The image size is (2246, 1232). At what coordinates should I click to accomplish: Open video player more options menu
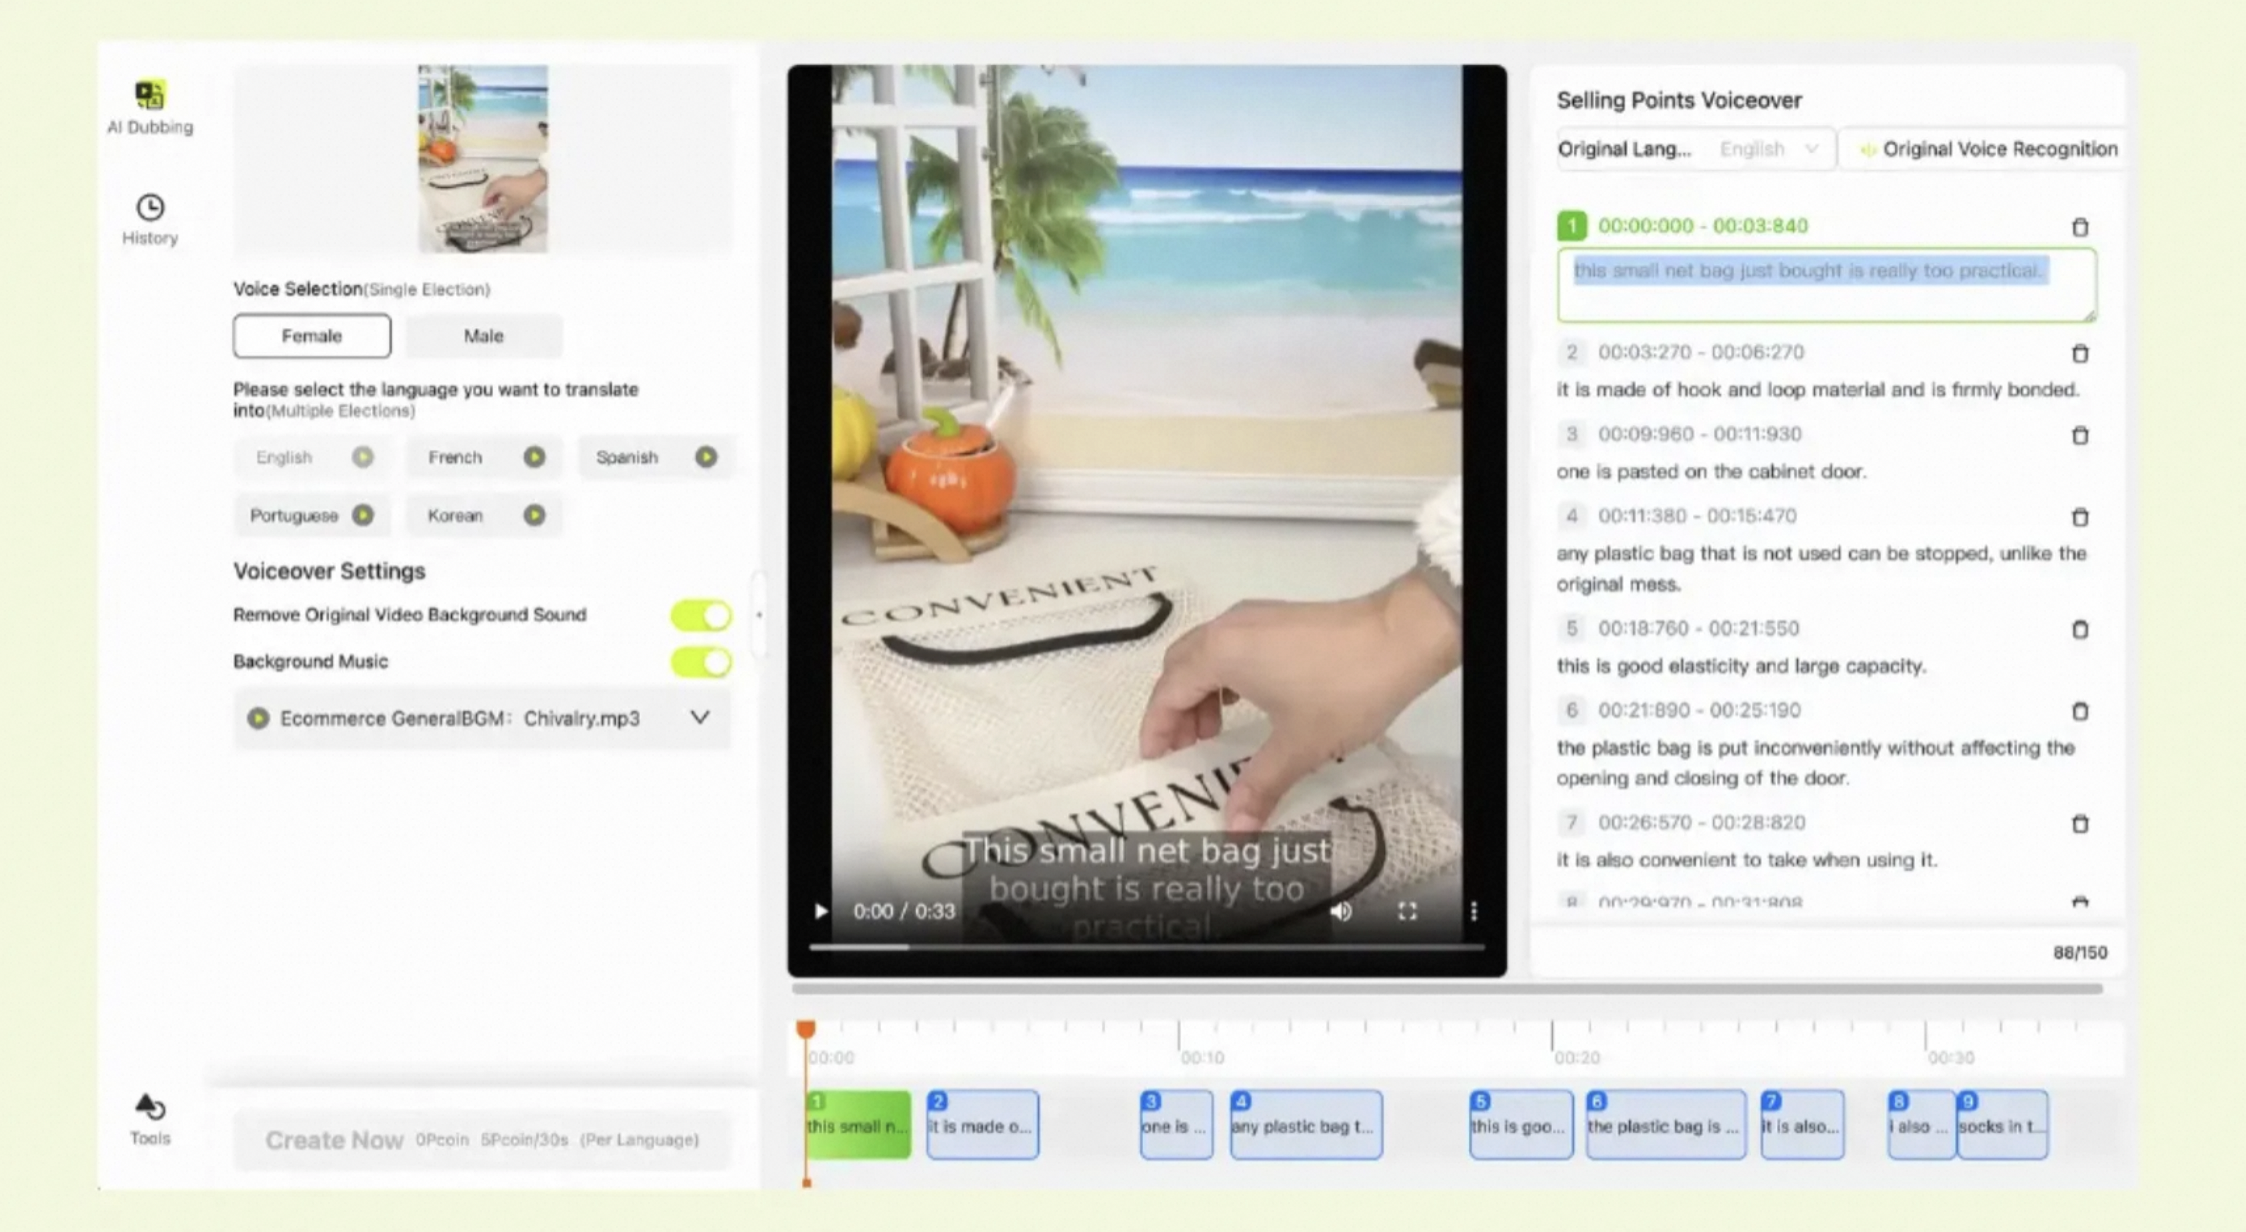(x=1473, y=911)
